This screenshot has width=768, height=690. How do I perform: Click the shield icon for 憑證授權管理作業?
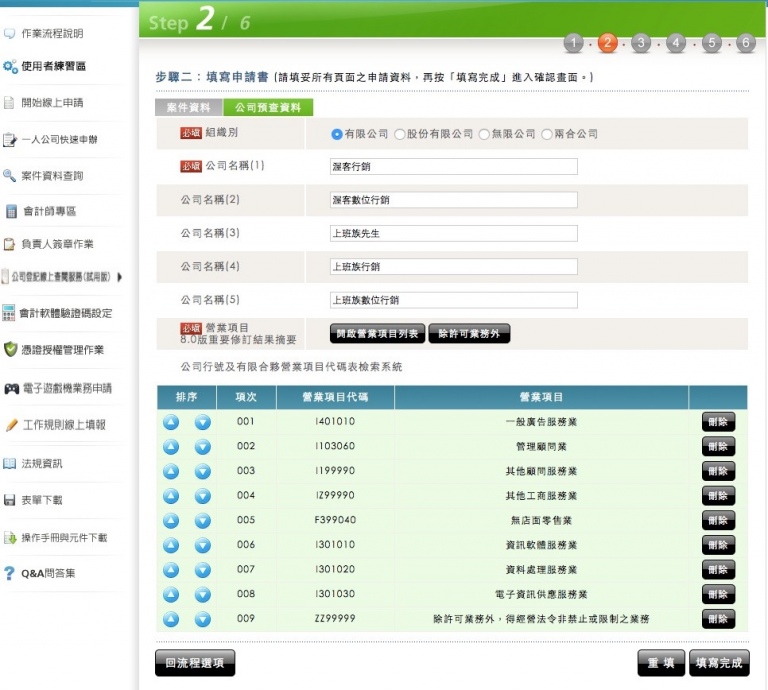click(10, 350)
